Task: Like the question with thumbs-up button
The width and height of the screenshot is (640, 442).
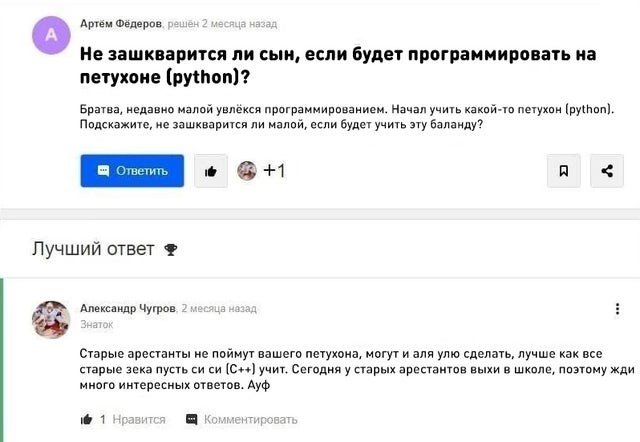Action: point(210,171)
